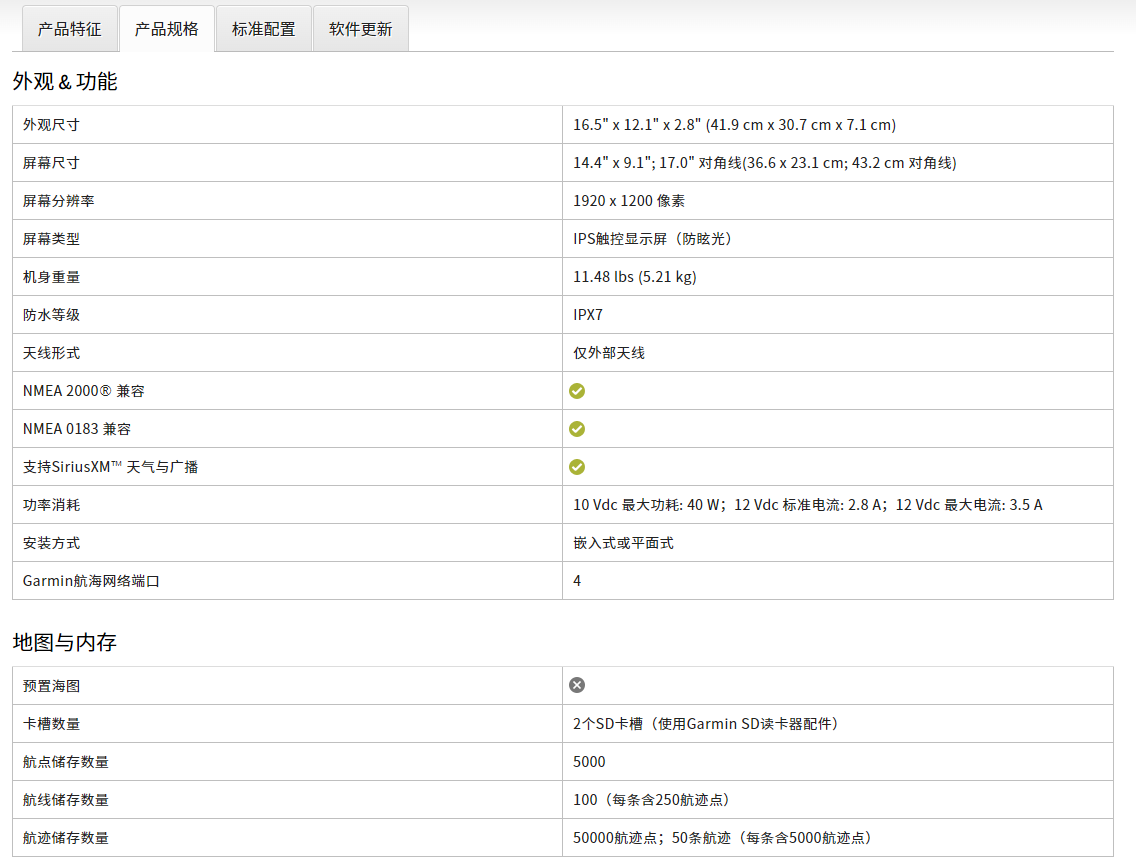Click the 仅外部天线 antenna value

pos(609,353)
